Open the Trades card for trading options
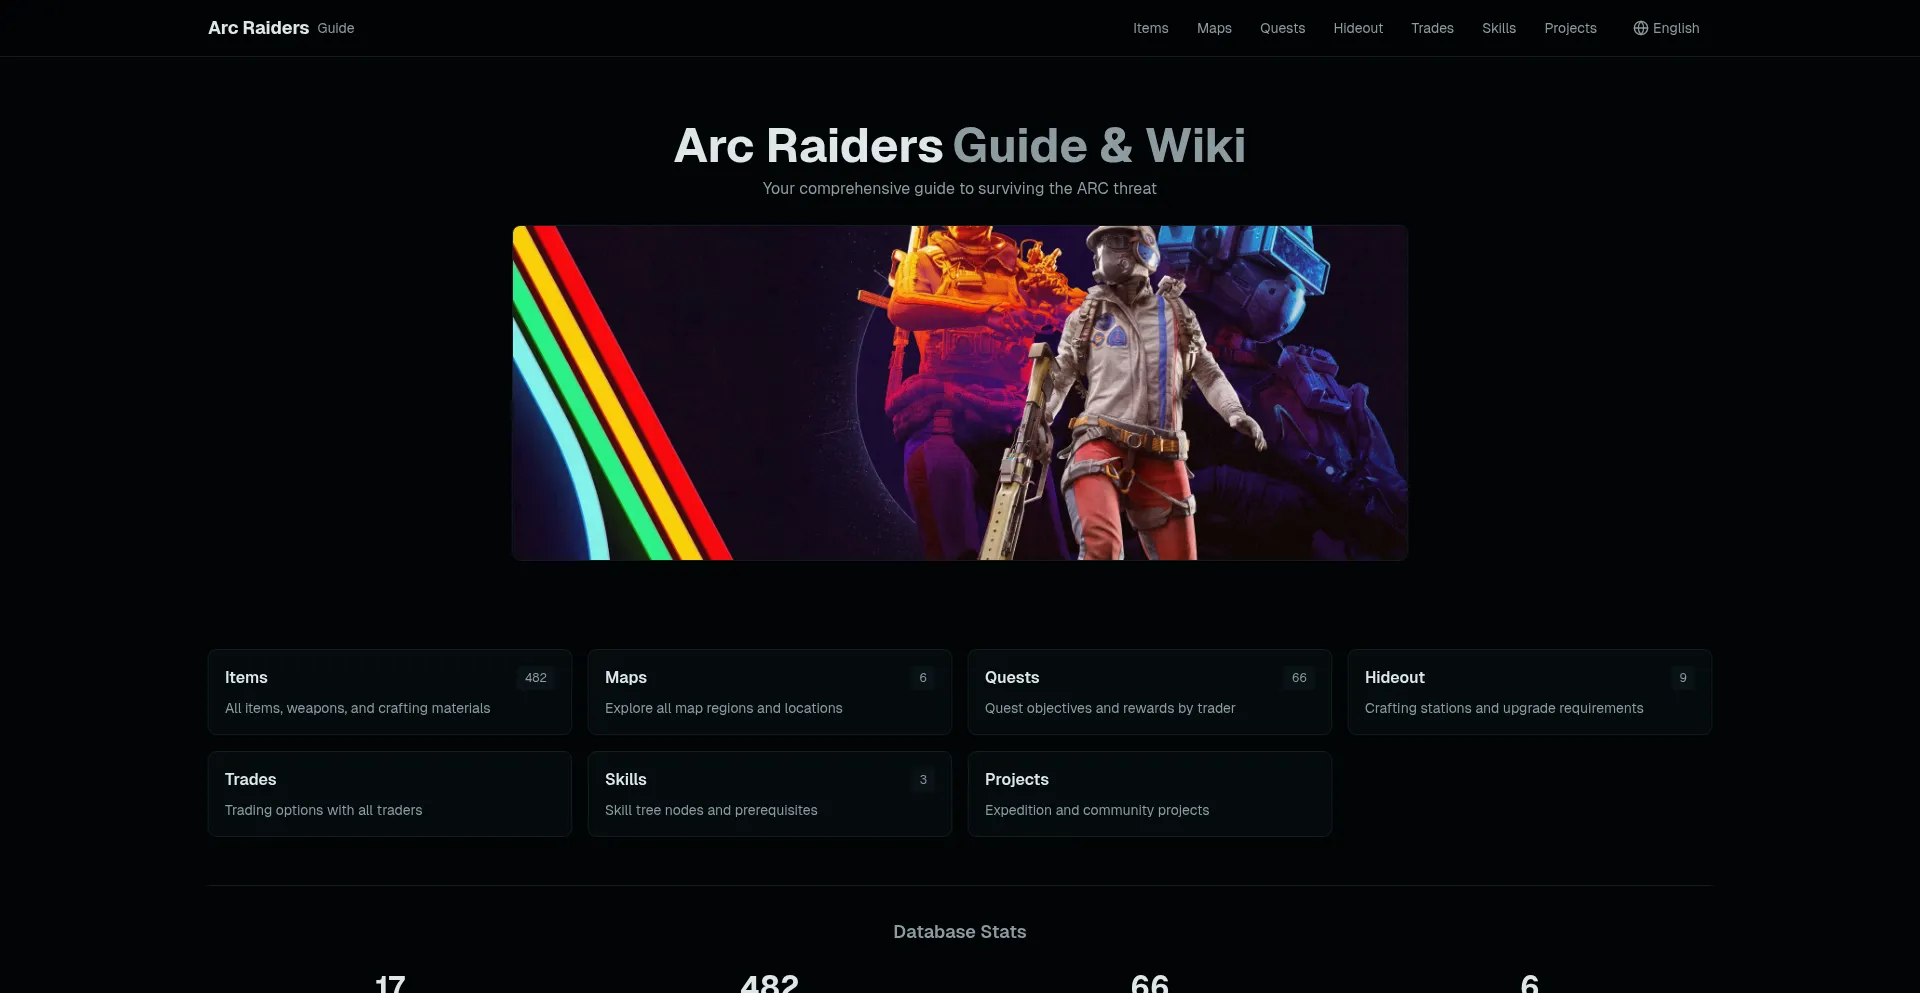 tap(389, 793)
